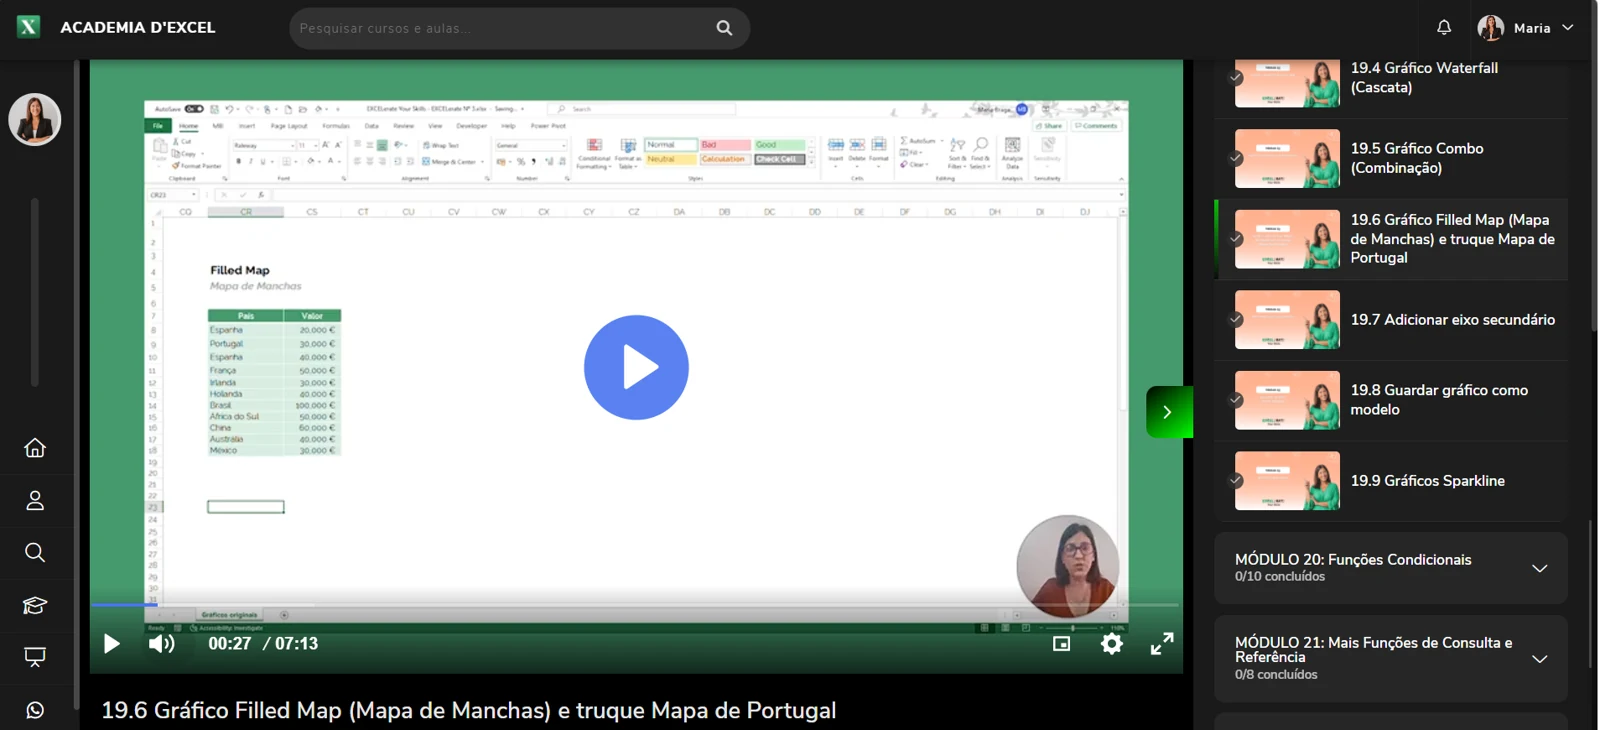Click thumbnail of lesson 19.9
1600x730 pixels.
pyautogui.click(x=1287, y=481)
